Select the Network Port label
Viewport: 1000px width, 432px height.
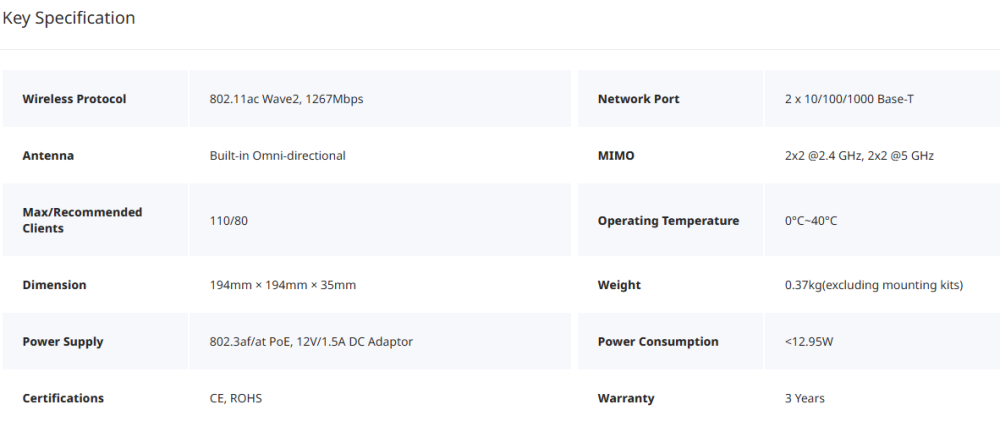coord(638,99)
